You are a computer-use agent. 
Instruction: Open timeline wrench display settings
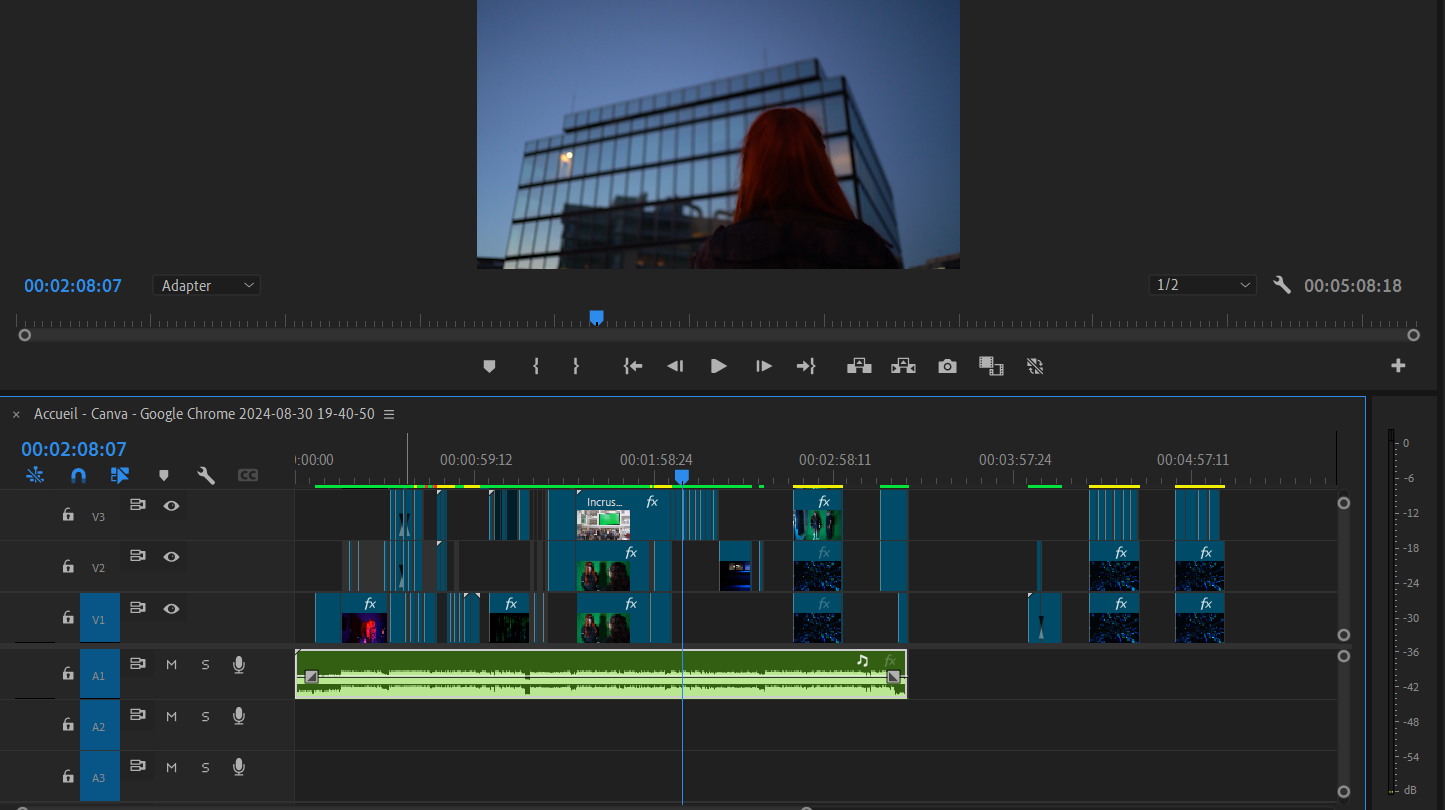pos(206,475)
